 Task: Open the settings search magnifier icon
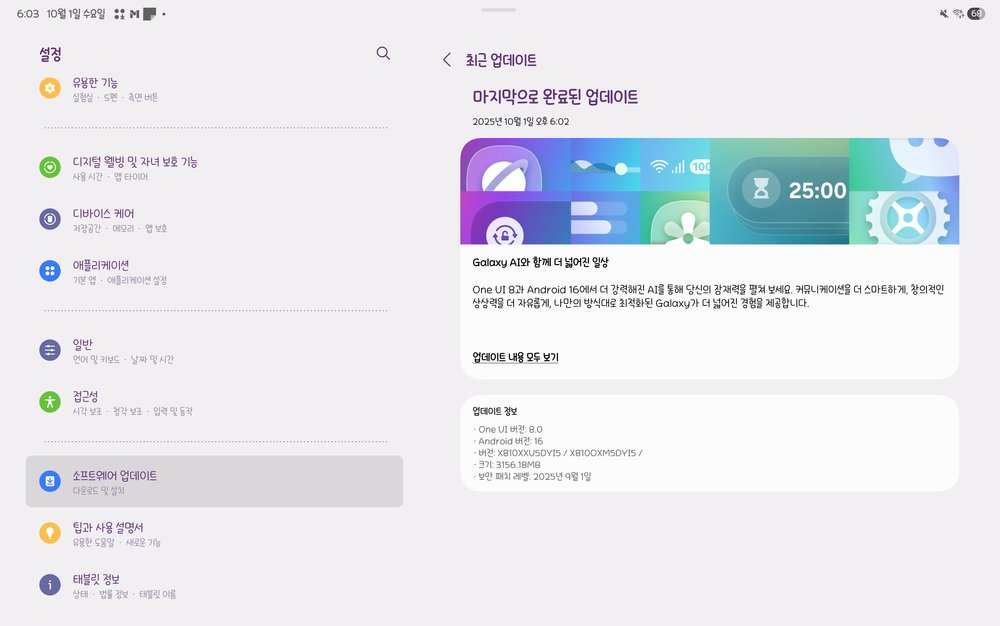tap(383, 53)
